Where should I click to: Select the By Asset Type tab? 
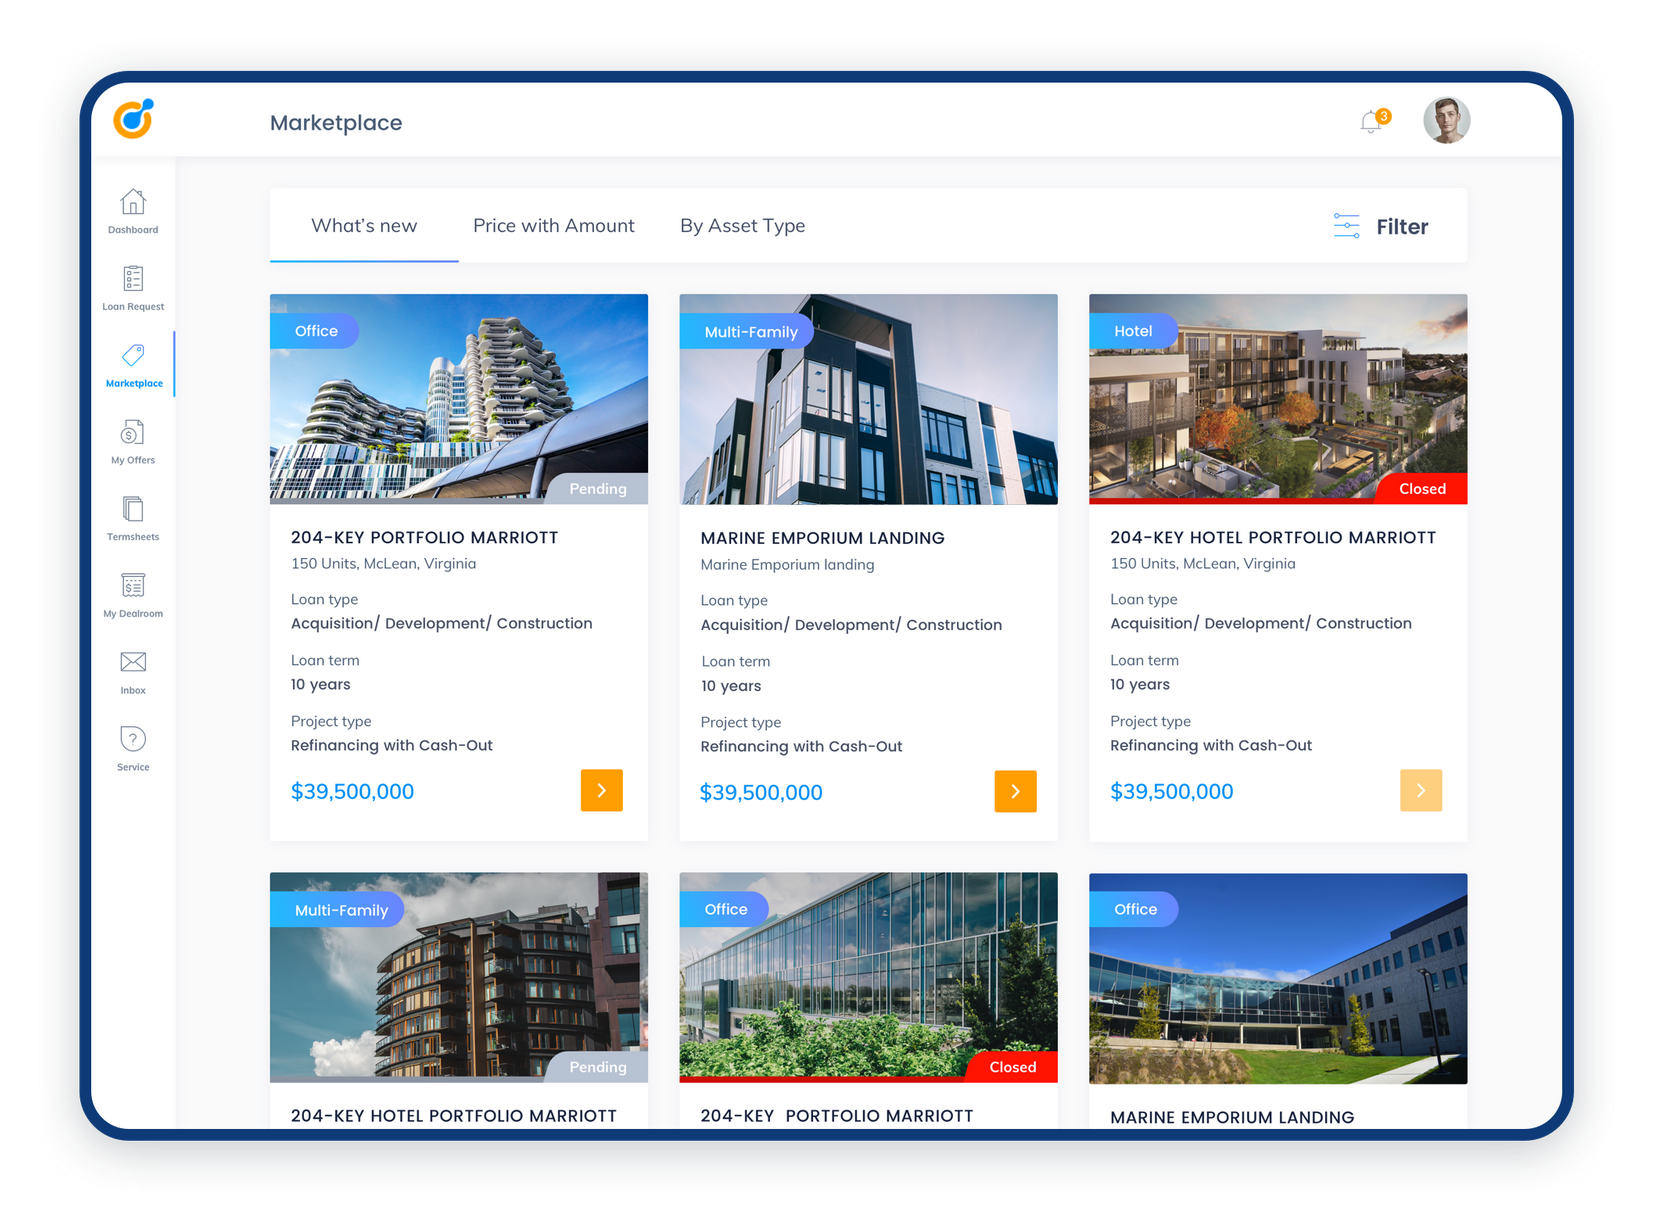pyautogui.click(x=742, y=226)
